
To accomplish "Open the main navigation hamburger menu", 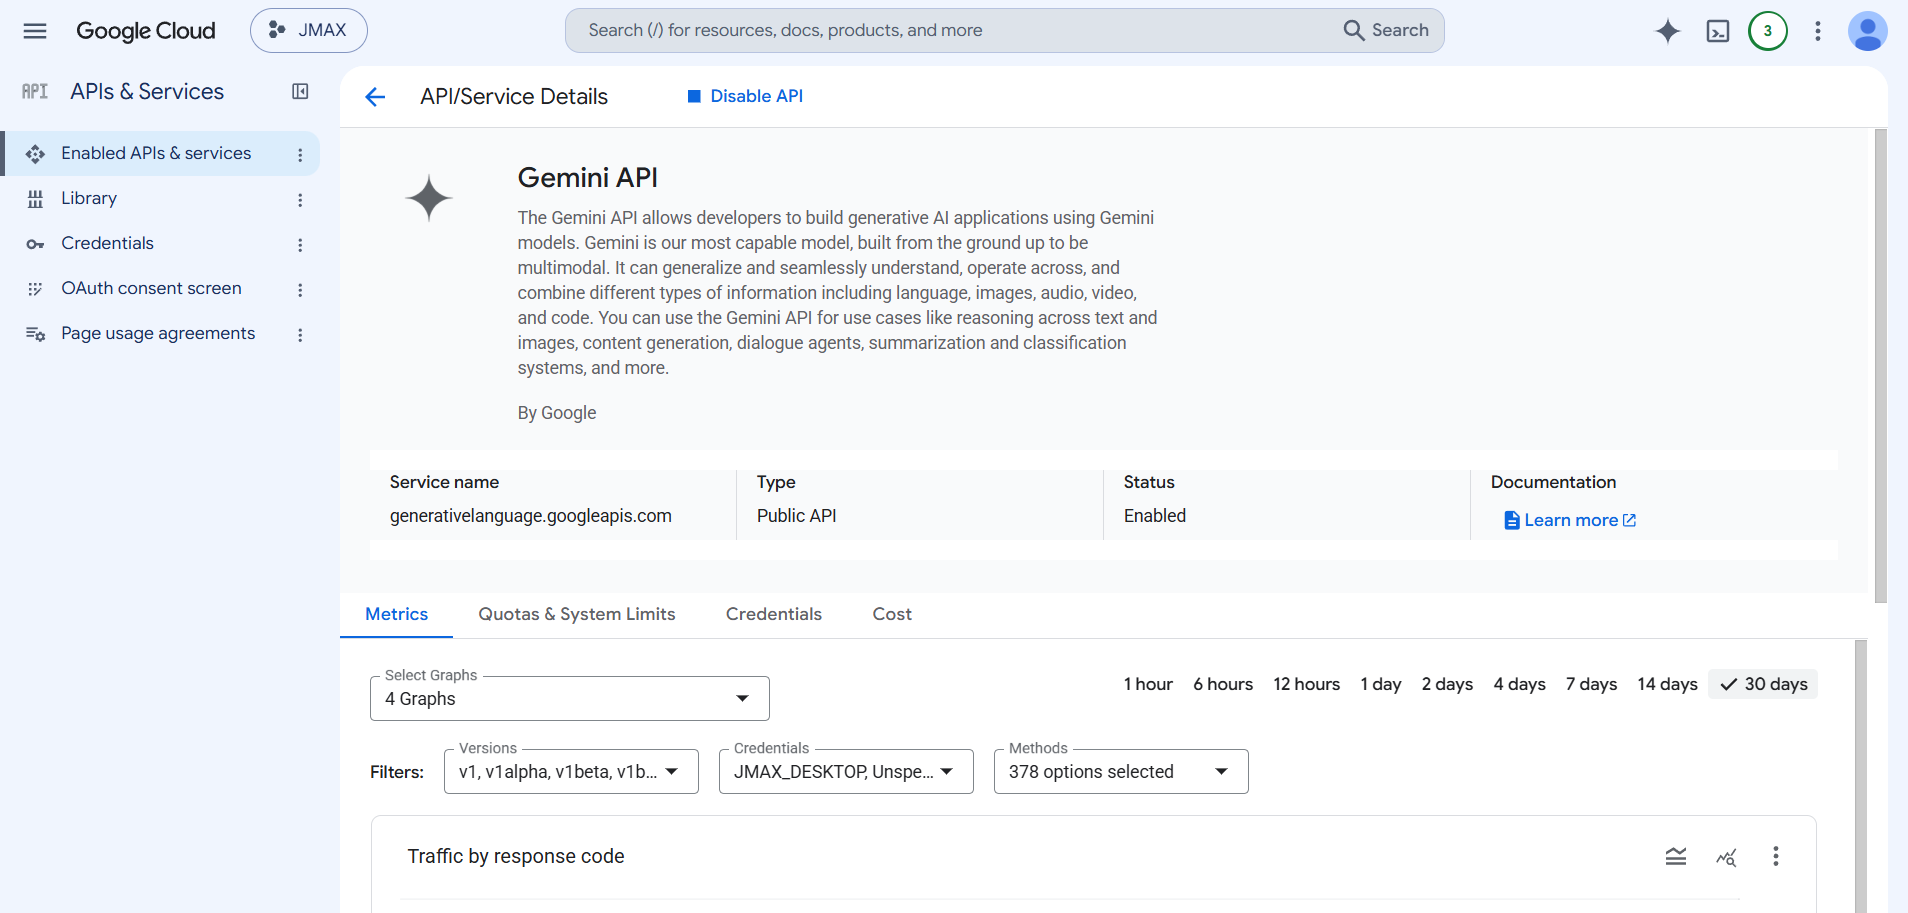I will click(35, 31).
